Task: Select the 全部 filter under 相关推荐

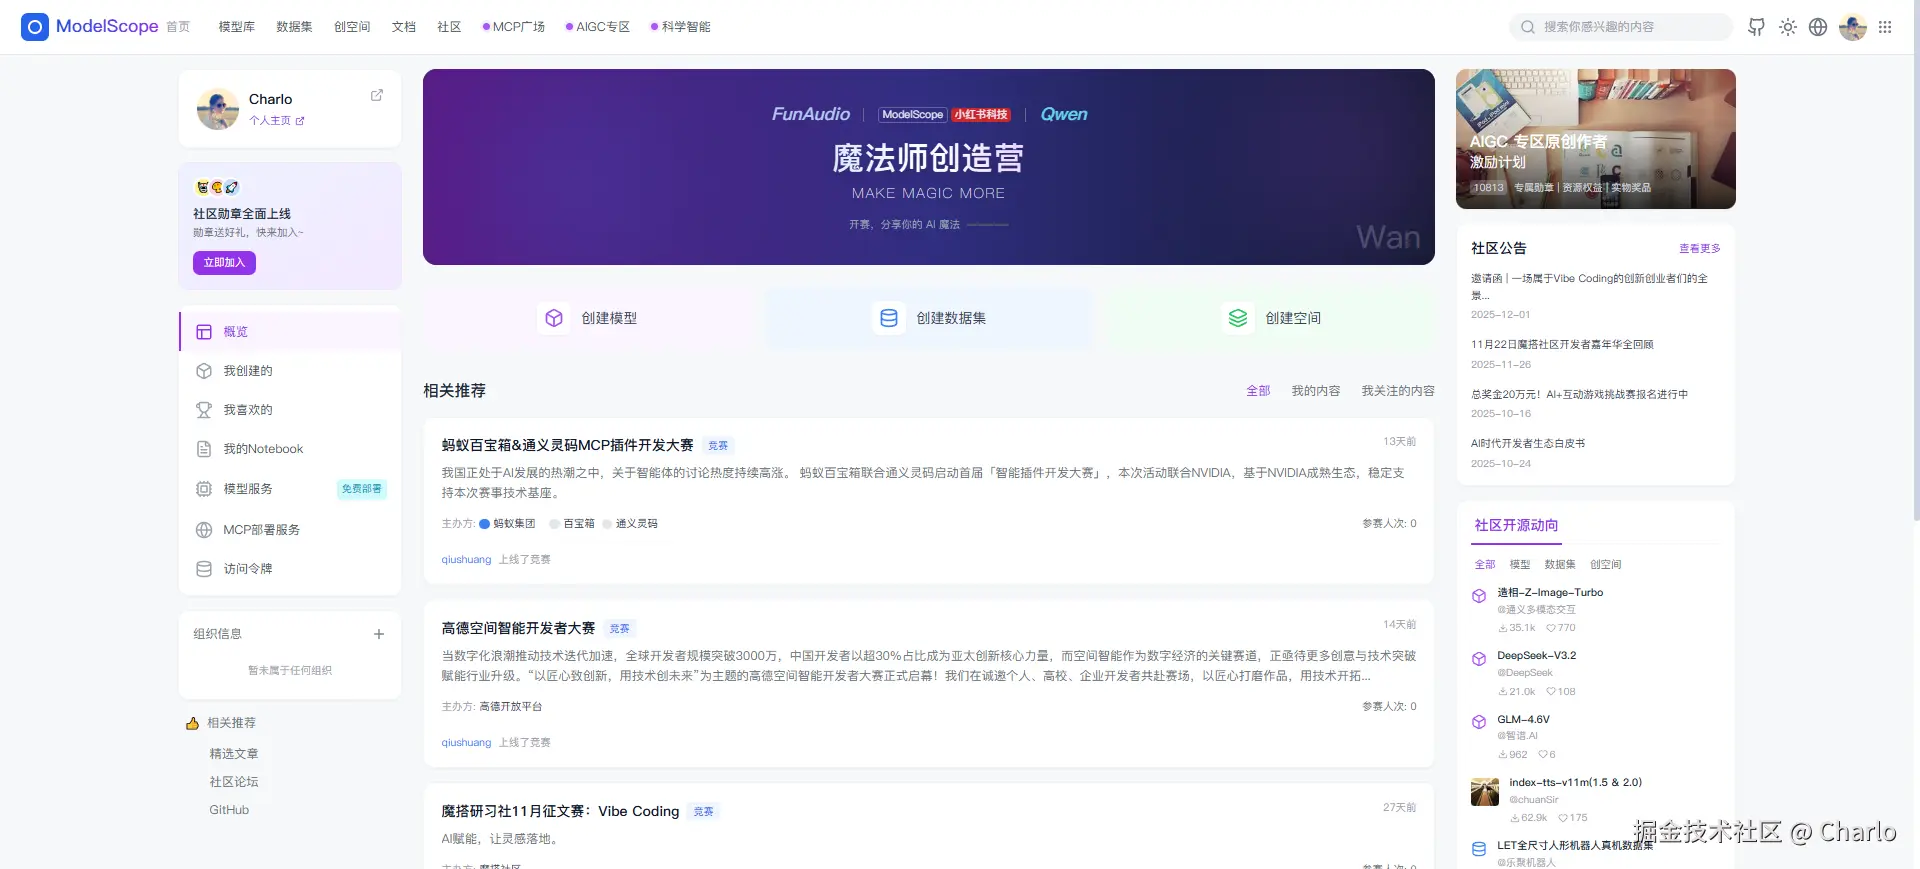Action: [1258, 391]
